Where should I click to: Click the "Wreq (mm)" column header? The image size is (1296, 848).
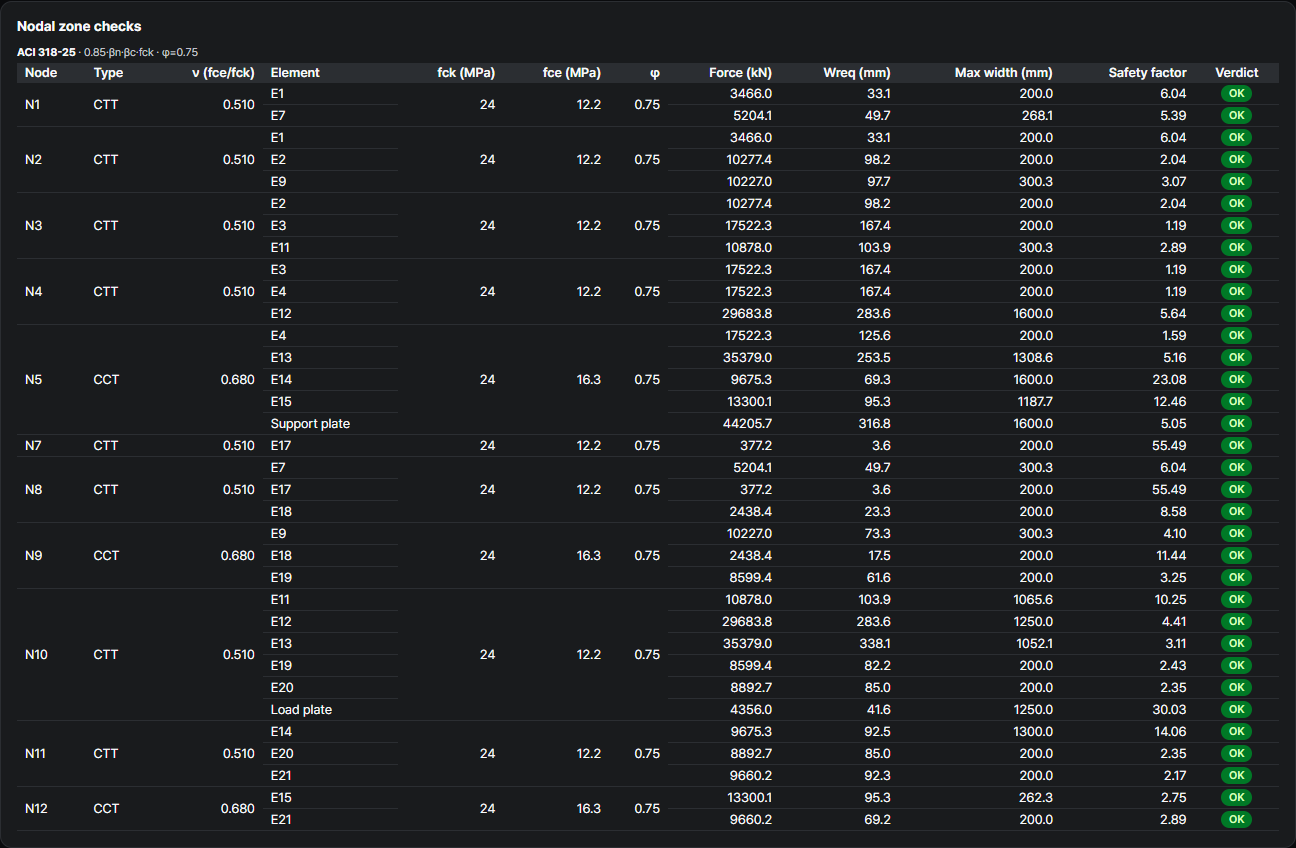(x=857, y=73)
